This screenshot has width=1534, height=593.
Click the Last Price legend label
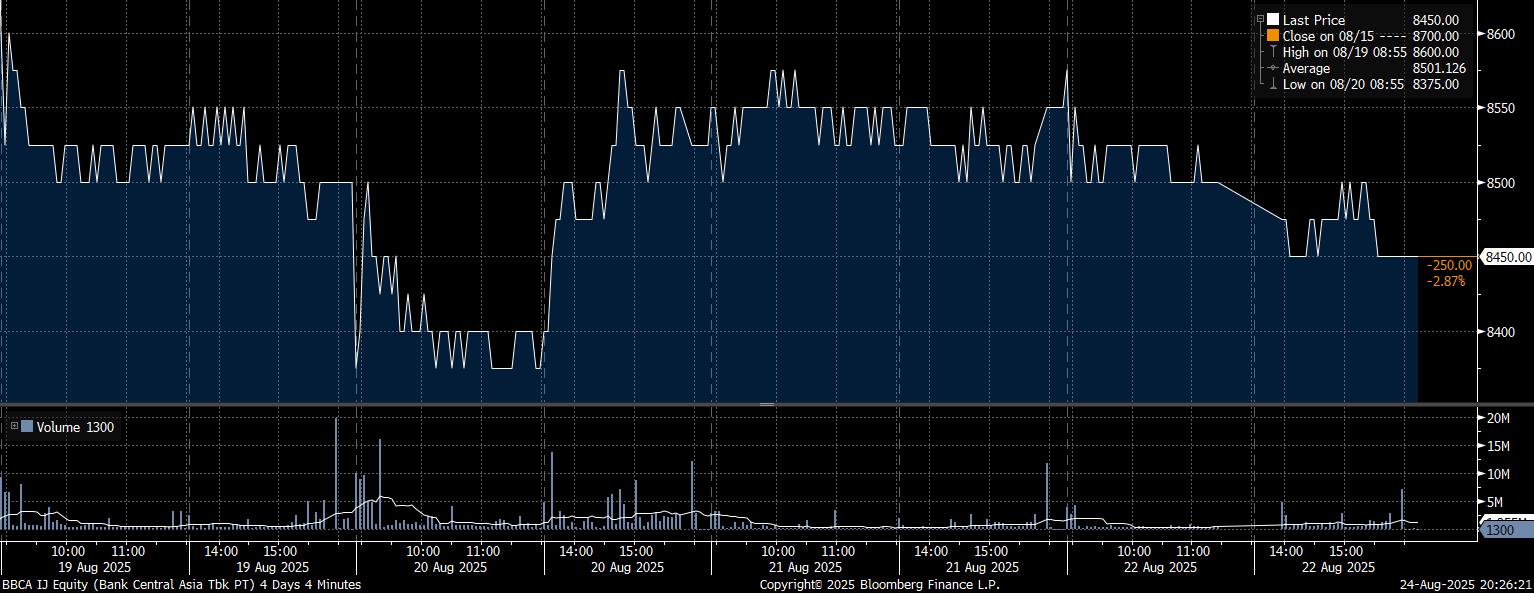point(1313,20)
